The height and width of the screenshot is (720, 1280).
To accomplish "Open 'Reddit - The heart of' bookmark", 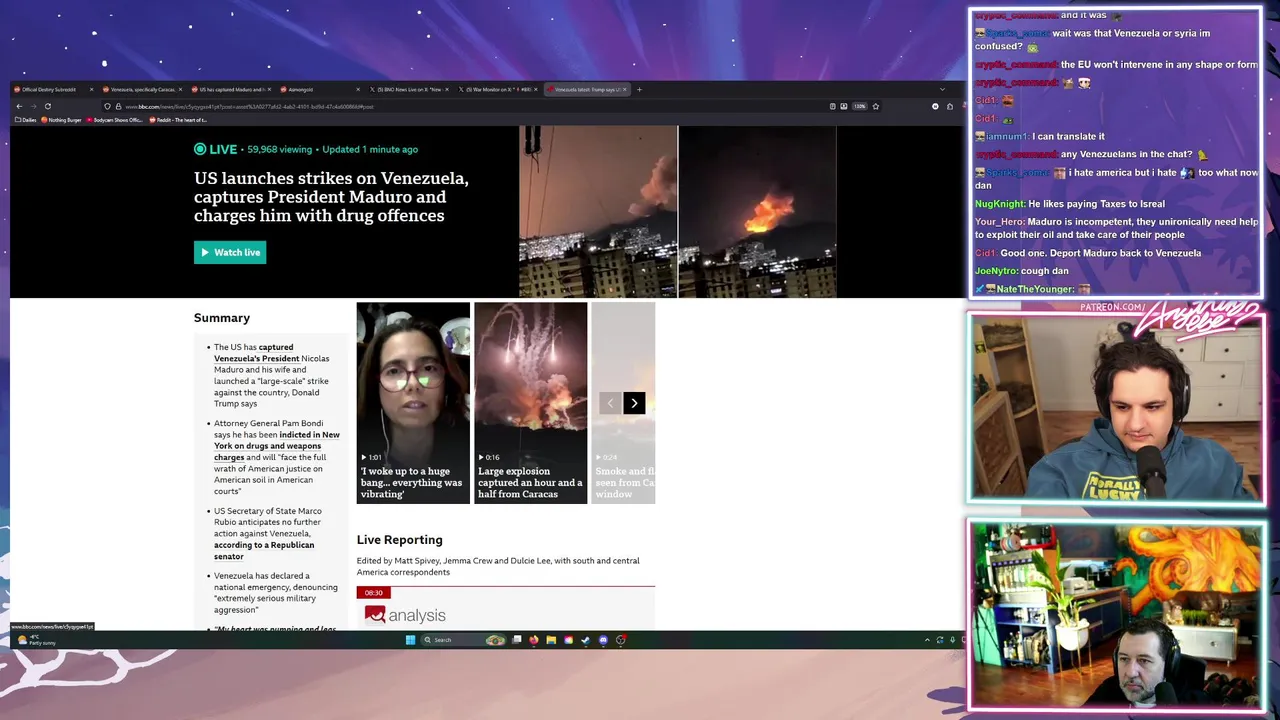I will (178, 120).
